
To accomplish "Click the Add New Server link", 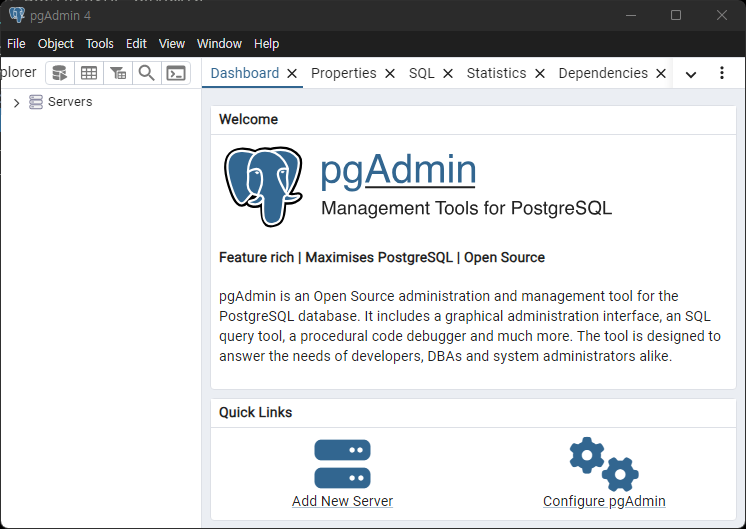I will (343, 501).
